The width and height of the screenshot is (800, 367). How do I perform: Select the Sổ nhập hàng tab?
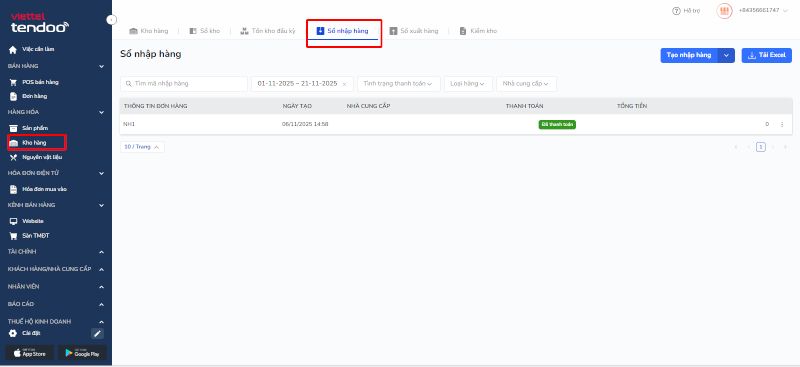(342, 31)
